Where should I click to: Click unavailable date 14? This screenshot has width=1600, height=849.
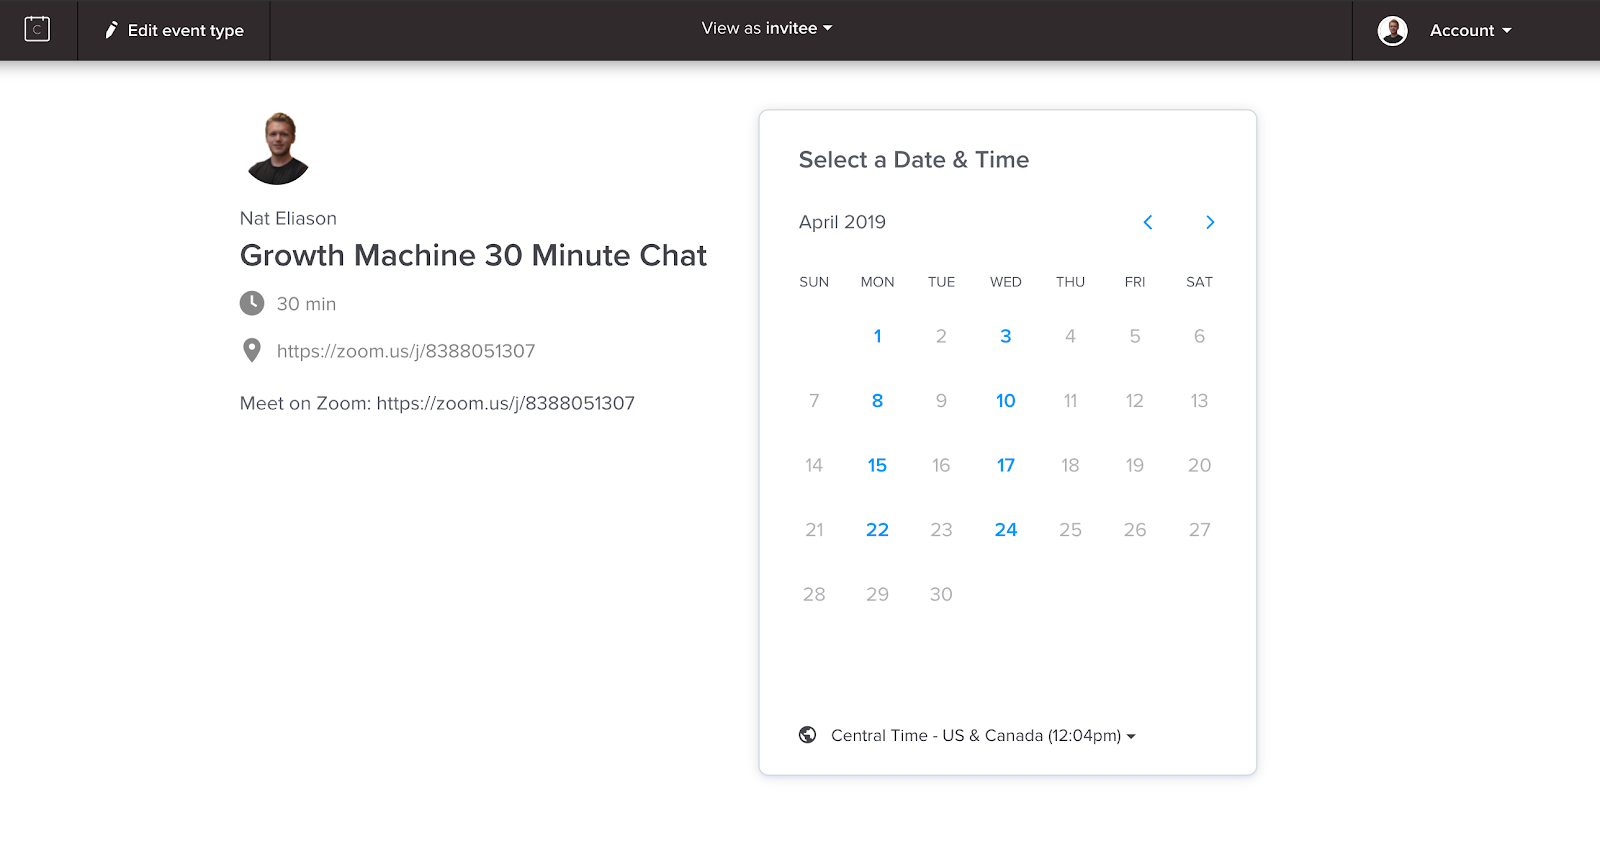click(814, 465)
